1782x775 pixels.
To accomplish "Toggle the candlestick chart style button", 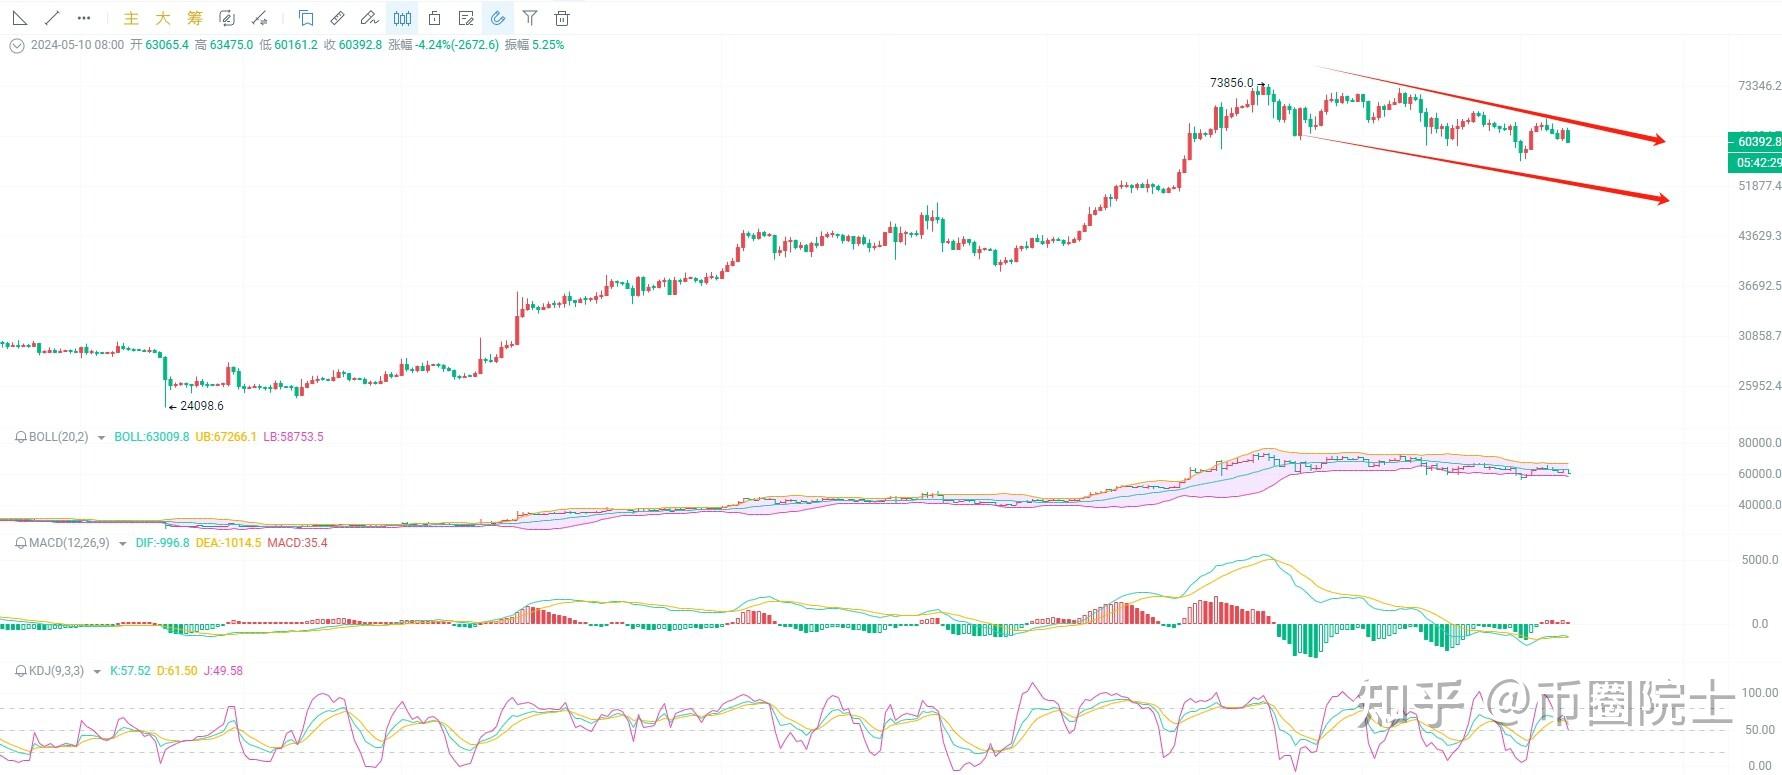I will 402,18.
